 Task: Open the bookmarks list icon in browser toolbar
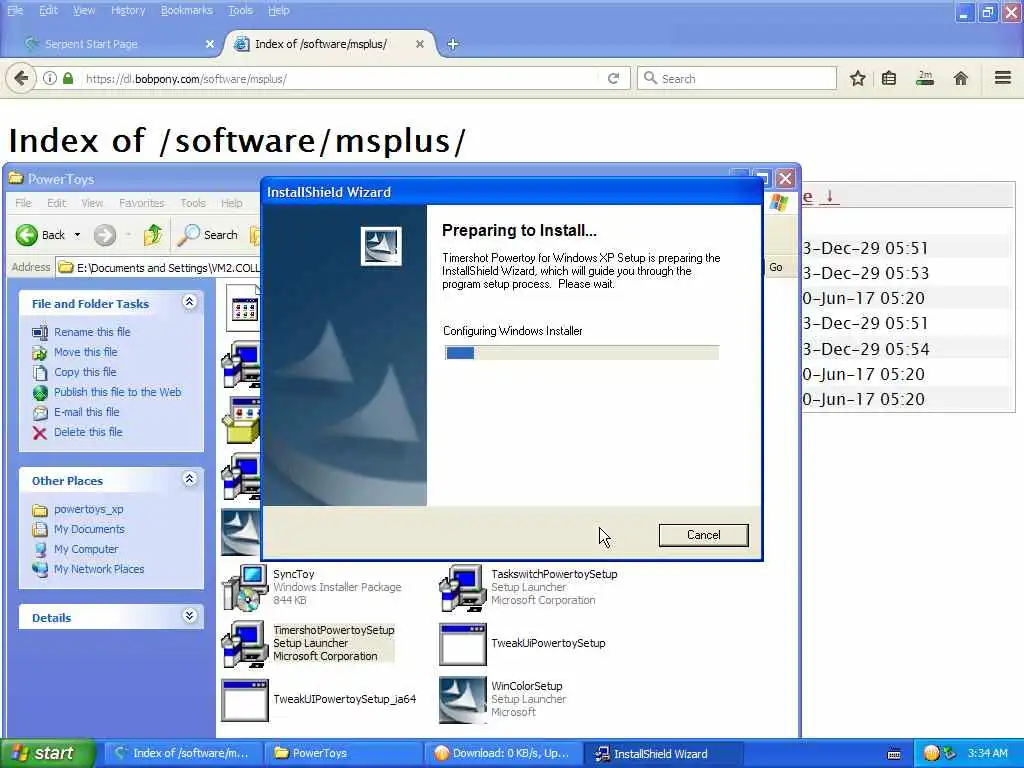(889, 79)
